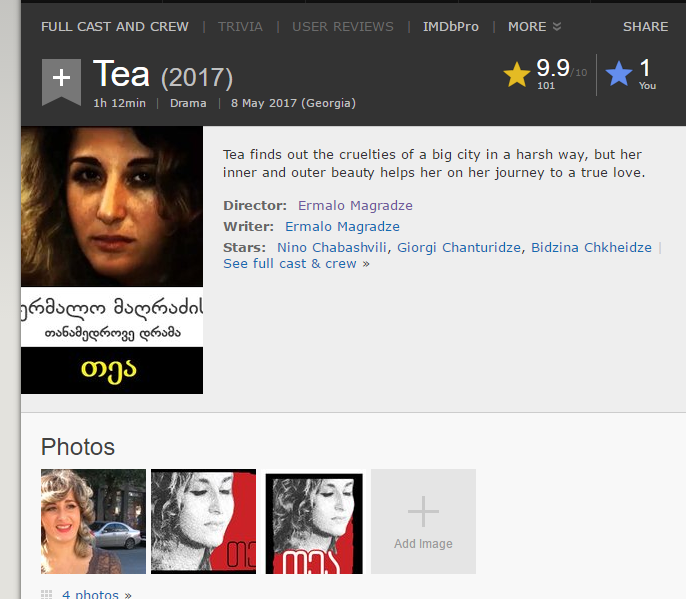This screenshot has height=599, width=686.
Task: Open writer Ermalo Magradze link
Action: point(342,226)
